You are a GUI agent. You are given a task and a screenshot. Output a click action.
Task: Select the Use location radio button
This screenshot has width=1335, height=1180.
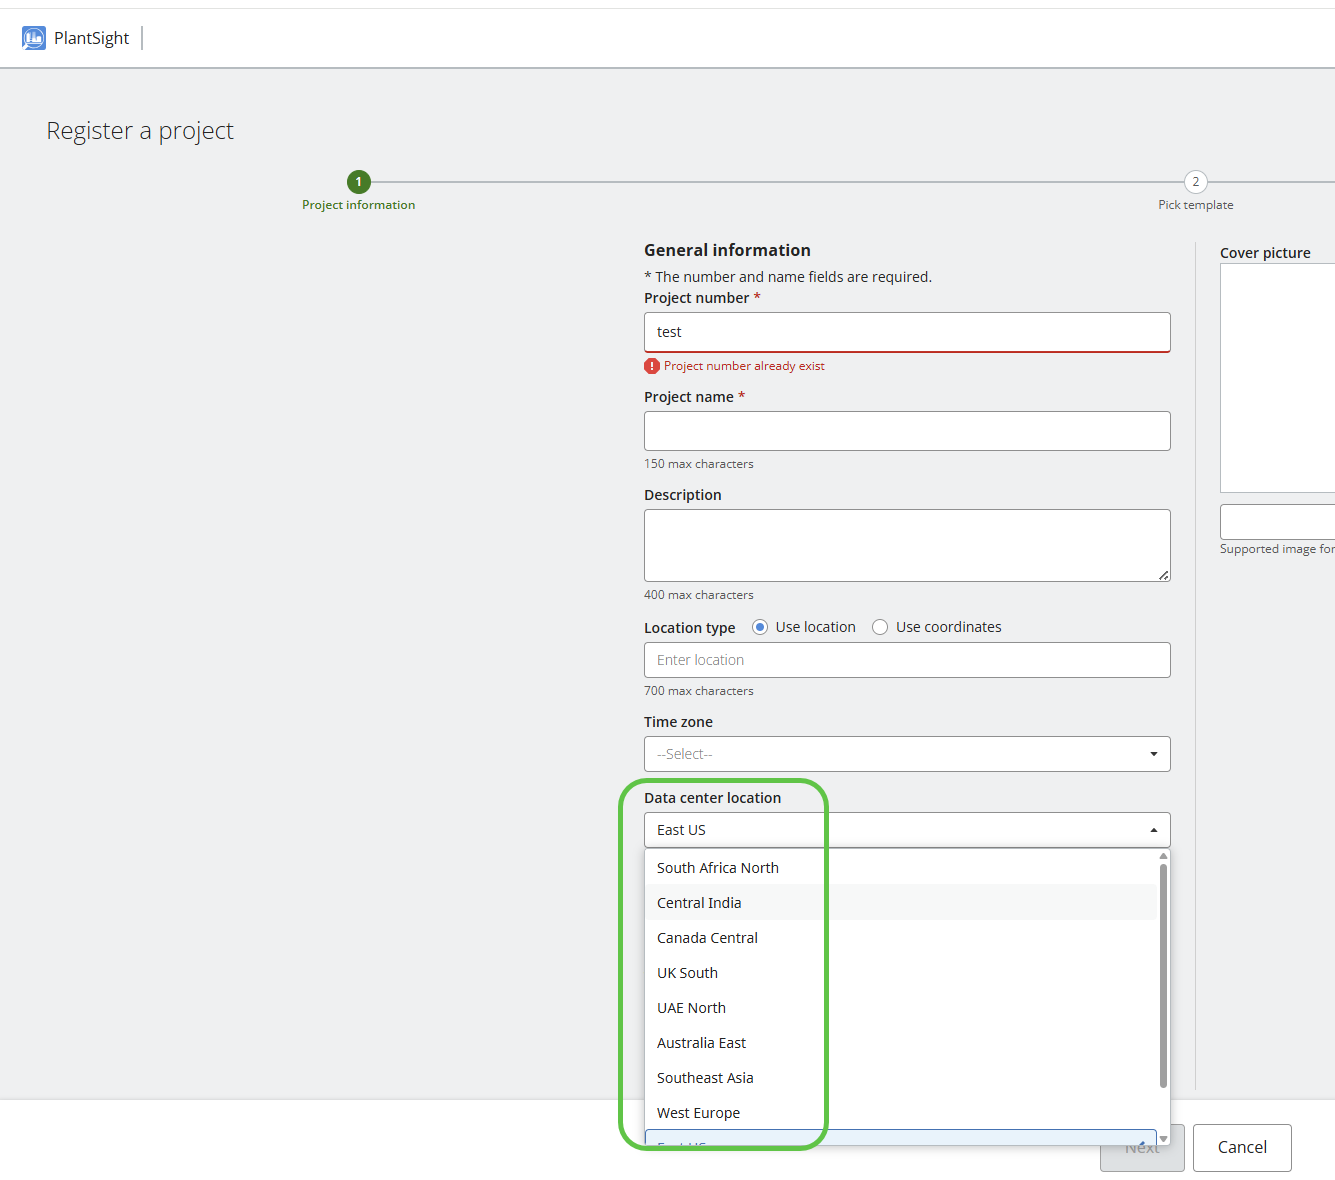coord(760,627)
